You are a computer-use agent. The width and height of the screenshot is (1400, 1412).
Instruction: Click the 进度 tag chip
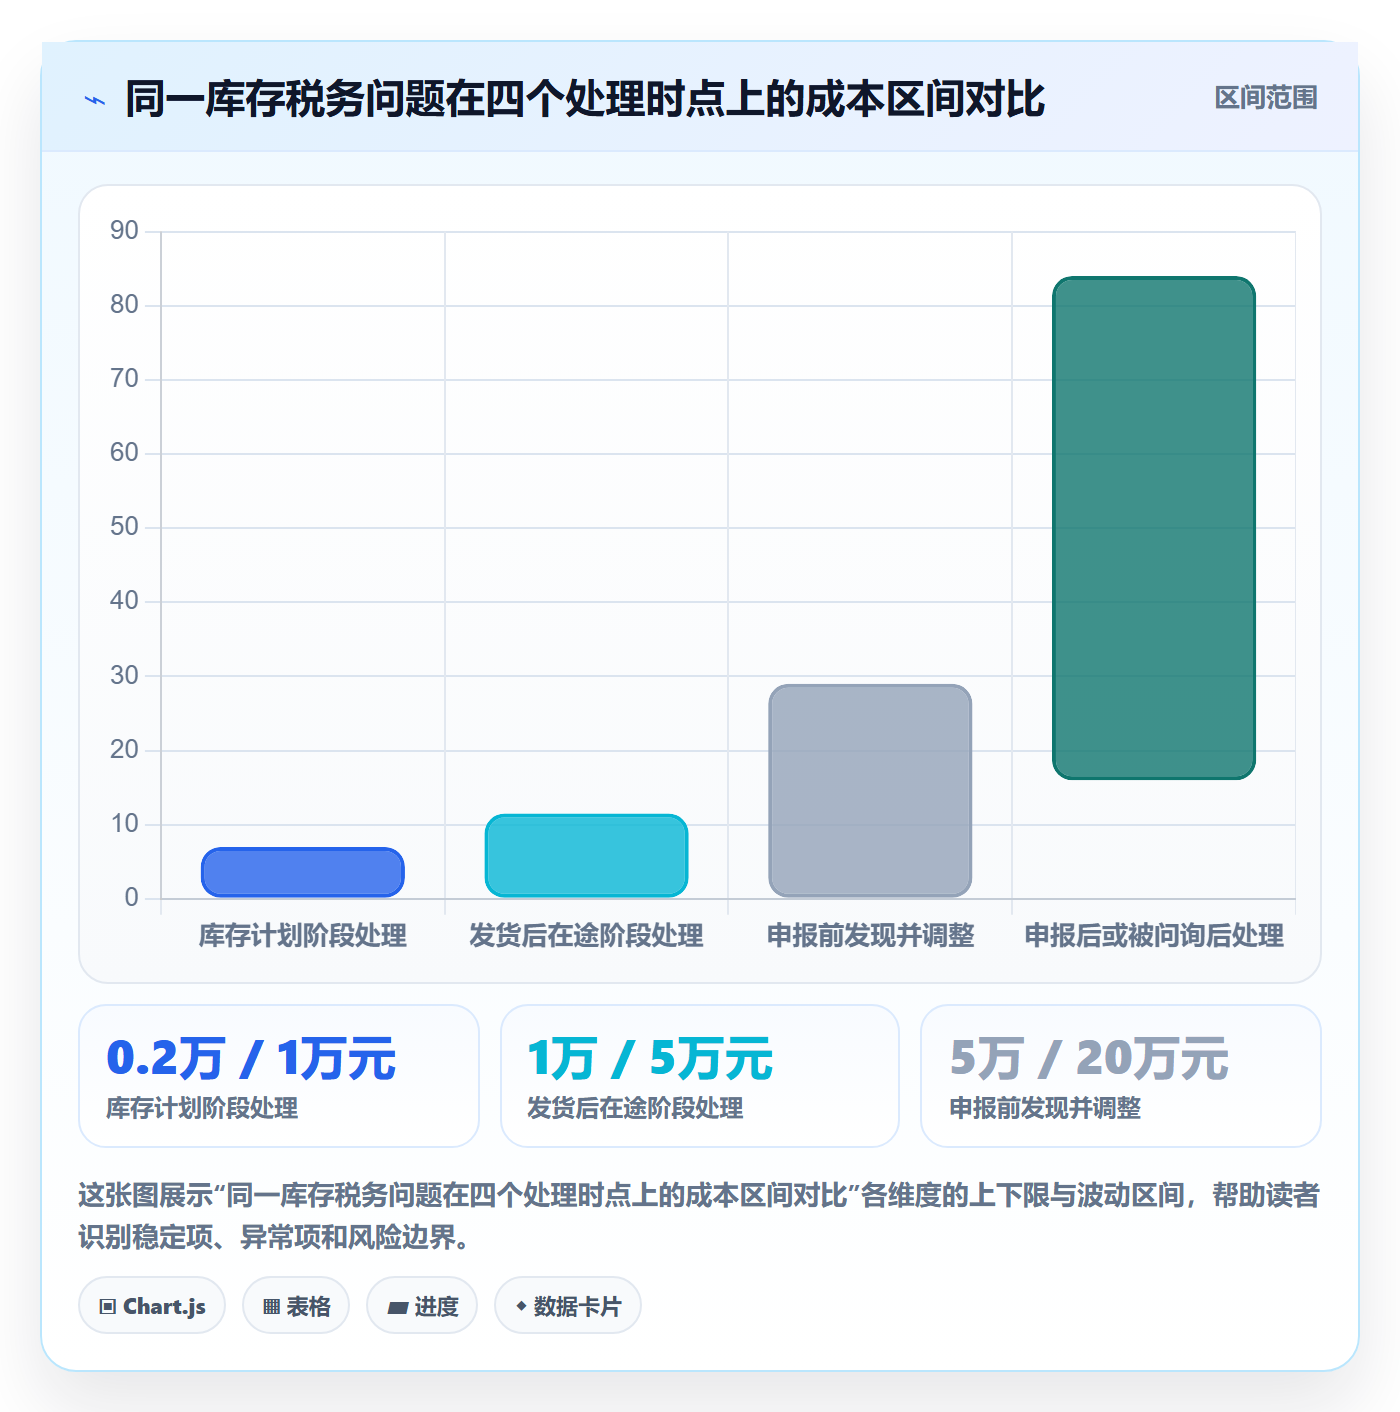[422, 1305]
